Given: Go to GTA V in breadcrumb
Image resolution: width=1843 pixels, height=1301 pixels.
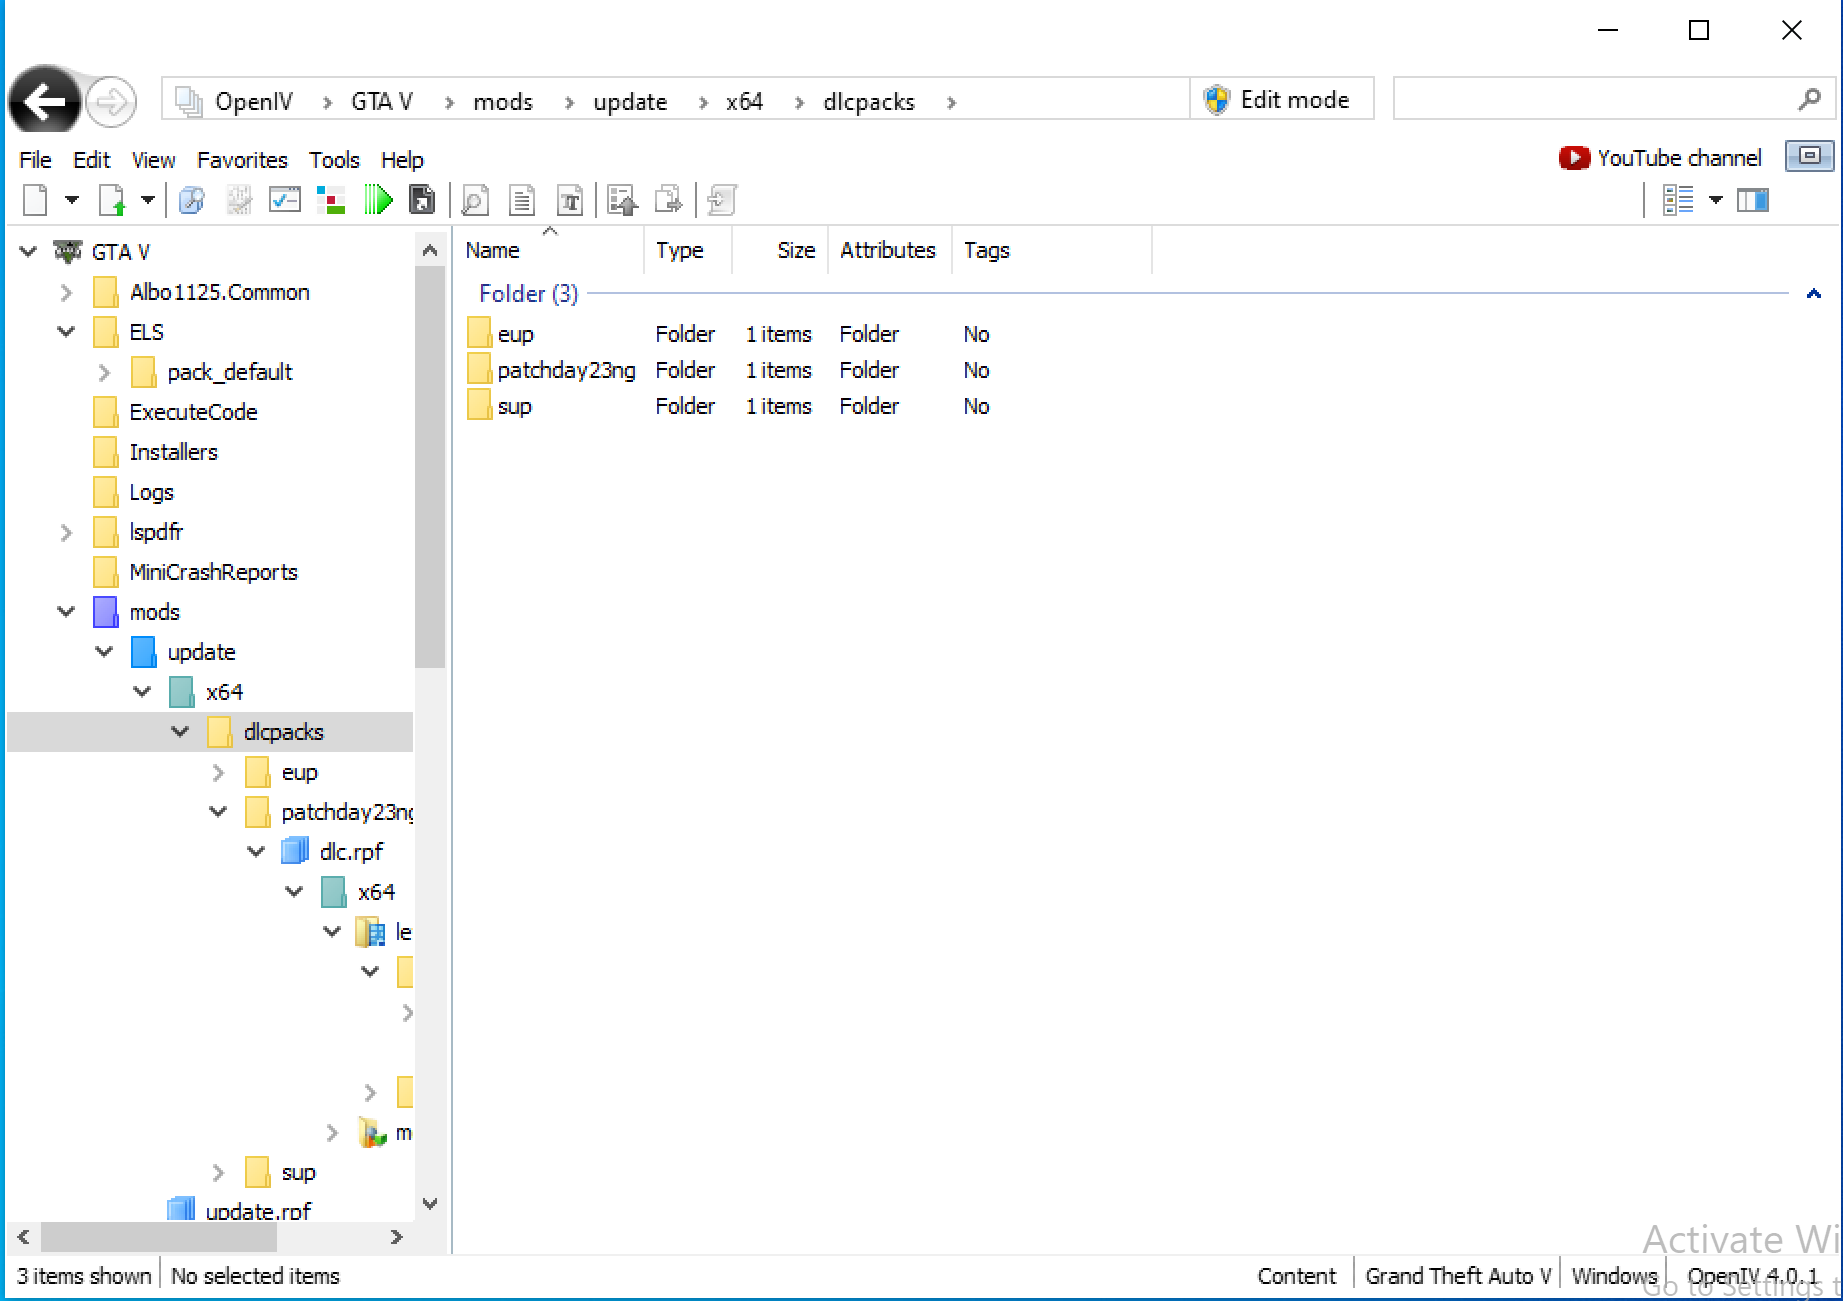Looking at the screenshot, I should click(382, 101).
